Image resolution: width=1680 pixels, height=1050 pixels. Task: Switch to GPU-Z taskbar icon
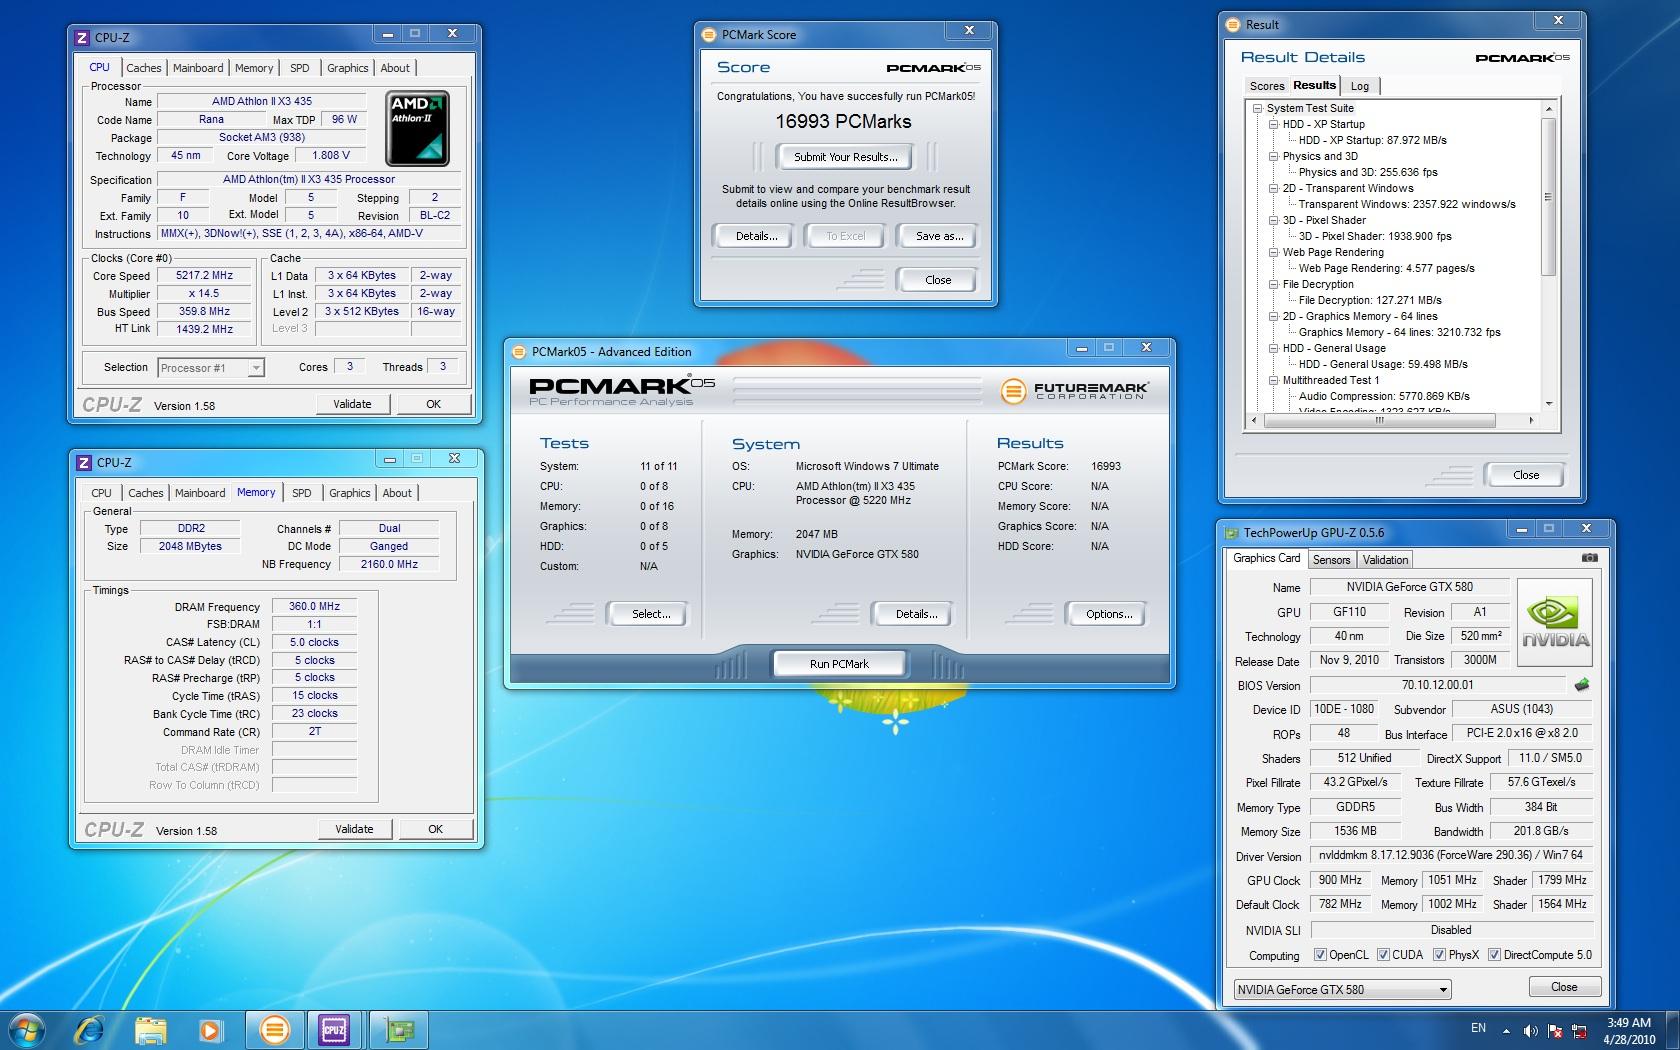click(398, 1029)
